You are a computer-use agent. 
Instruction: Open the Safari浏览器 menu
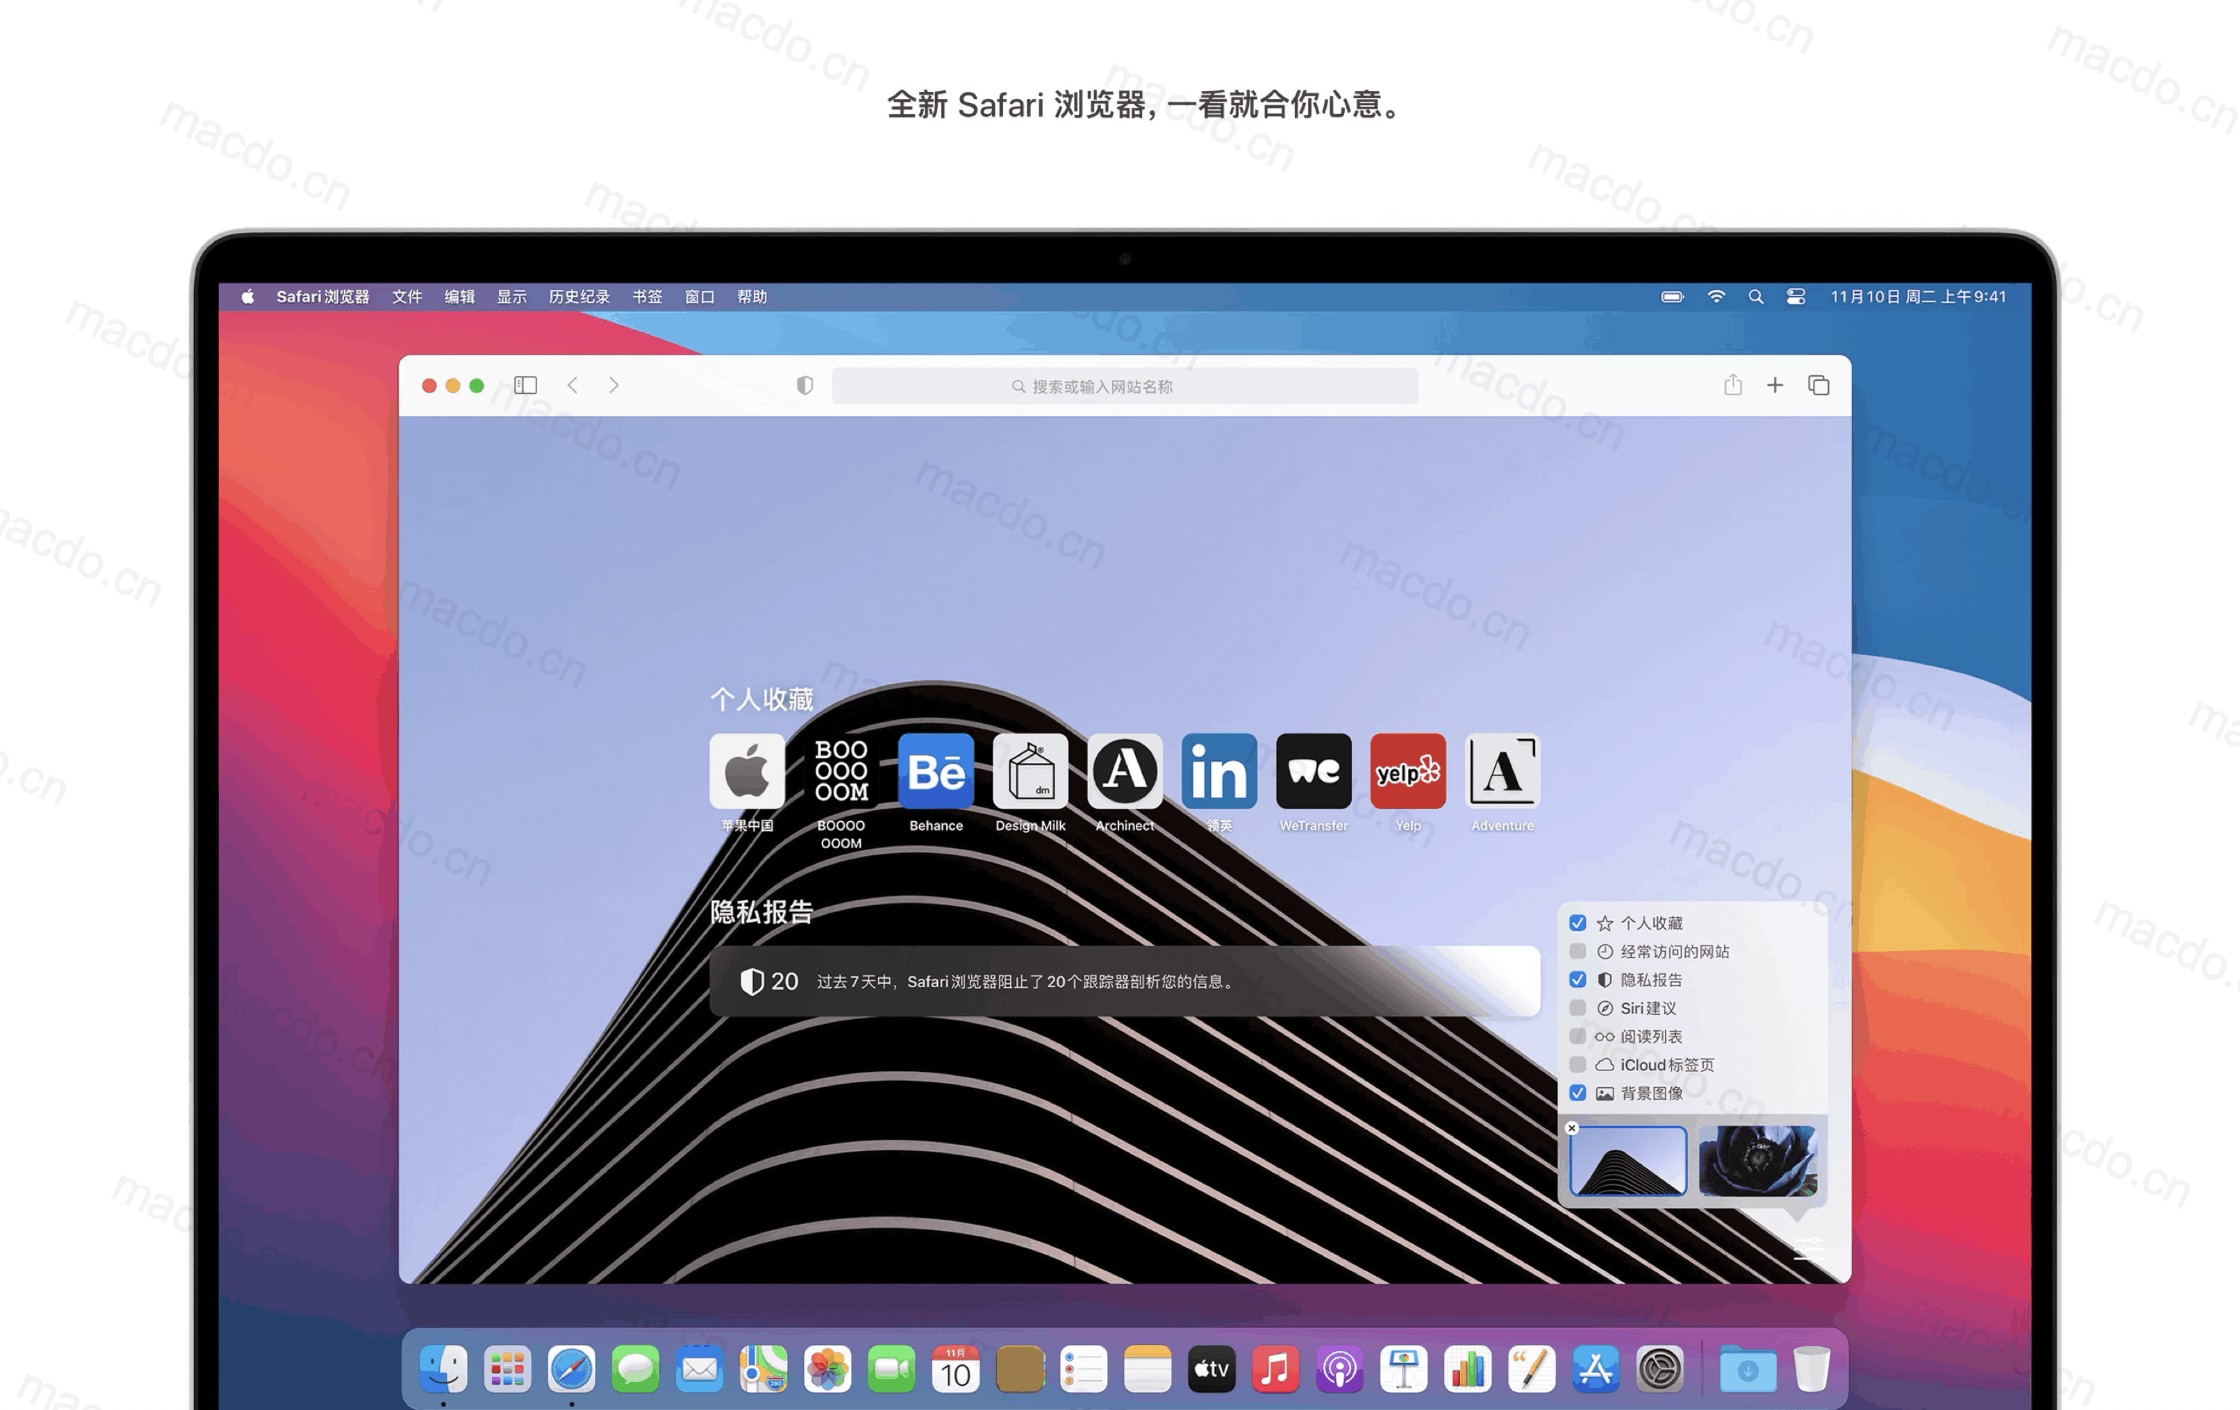(323, 296)
